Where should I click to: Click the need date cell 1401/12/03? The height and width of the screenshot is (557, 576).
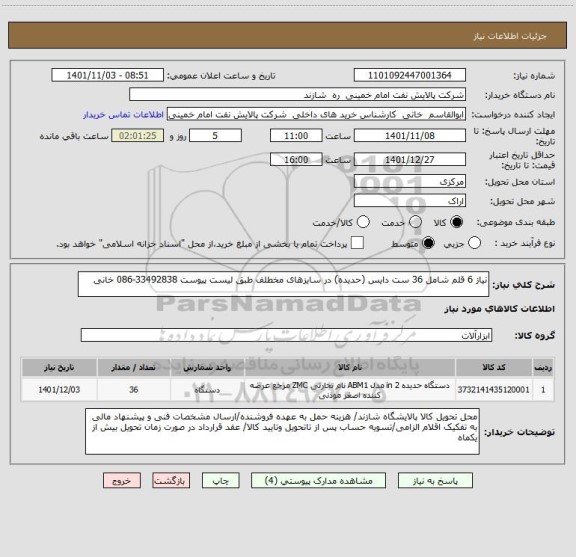[x=59, y=389]
